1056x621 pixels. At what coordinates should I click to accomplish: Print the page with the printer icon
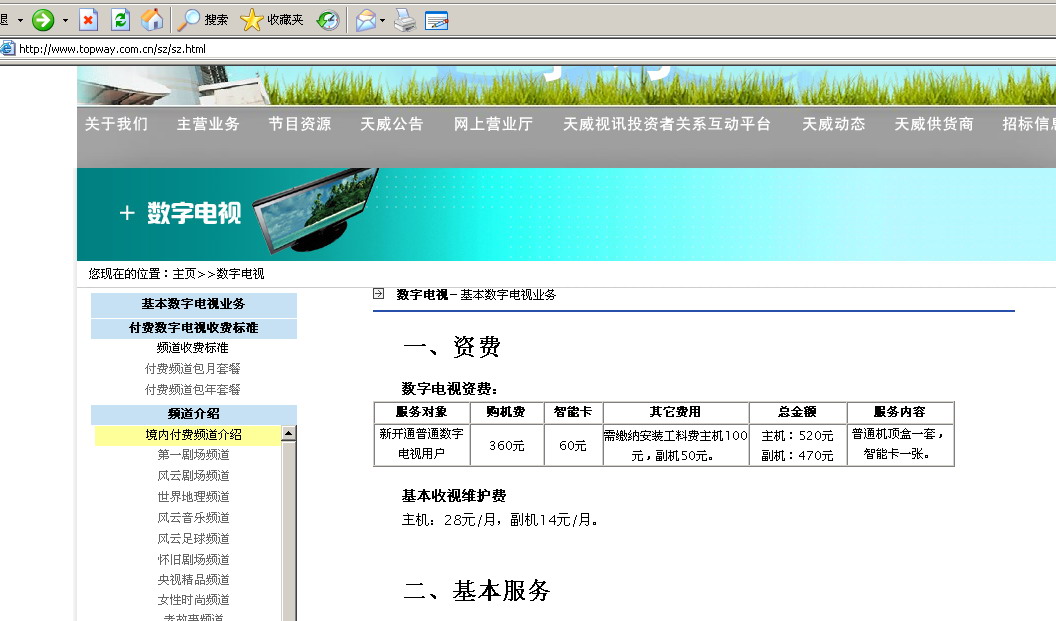(x=404, y=19)
